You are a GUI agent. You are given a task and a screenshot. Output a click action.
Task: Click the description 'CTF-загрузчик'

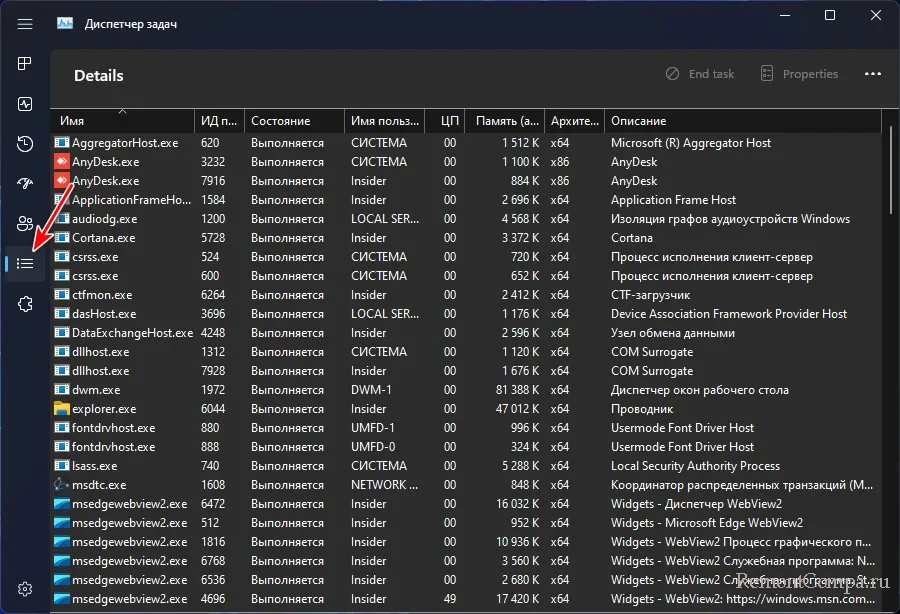tap(650, 295)
